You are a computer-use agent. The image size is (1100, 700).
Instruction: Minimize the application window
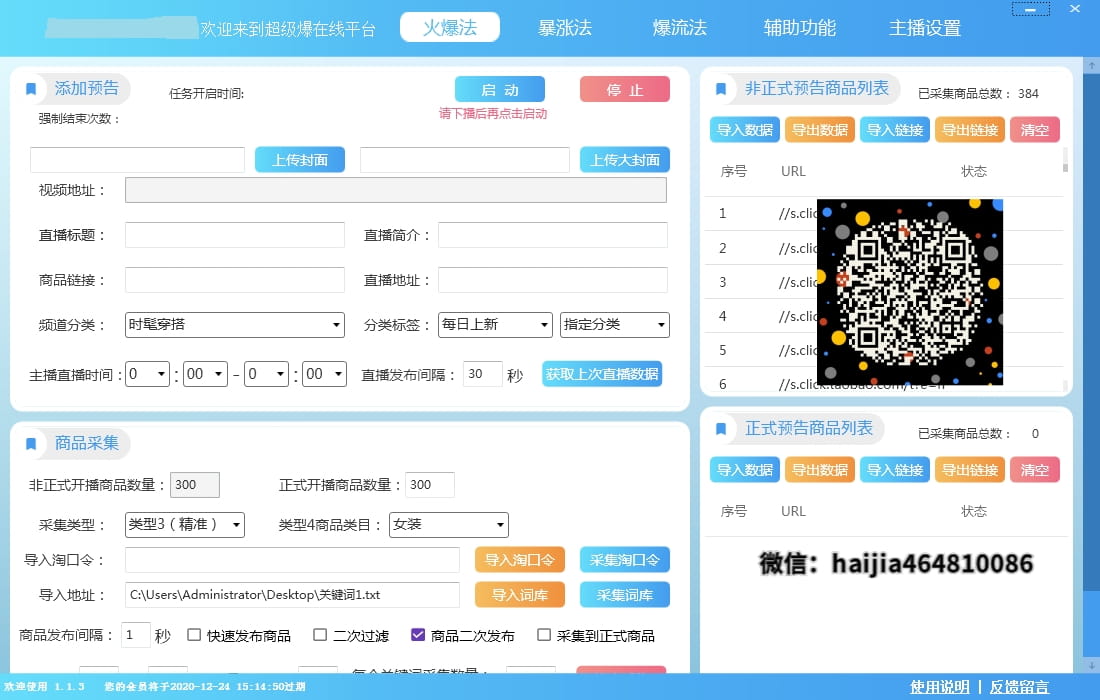point(1031,9)
